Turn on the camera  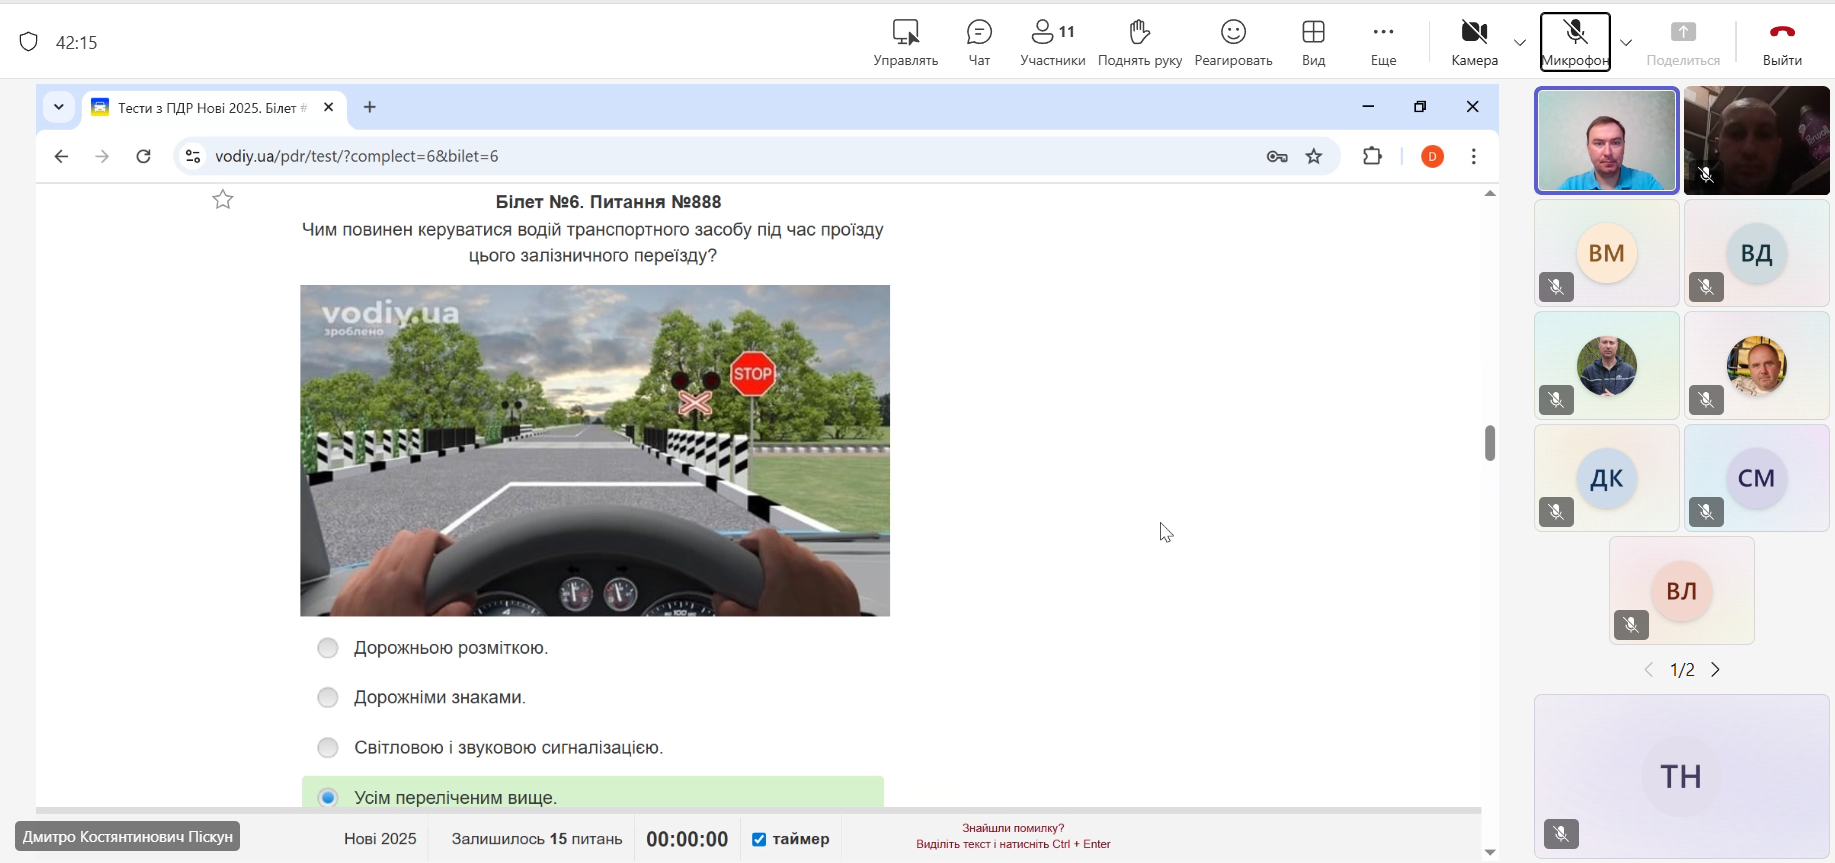coord(1474,43)
